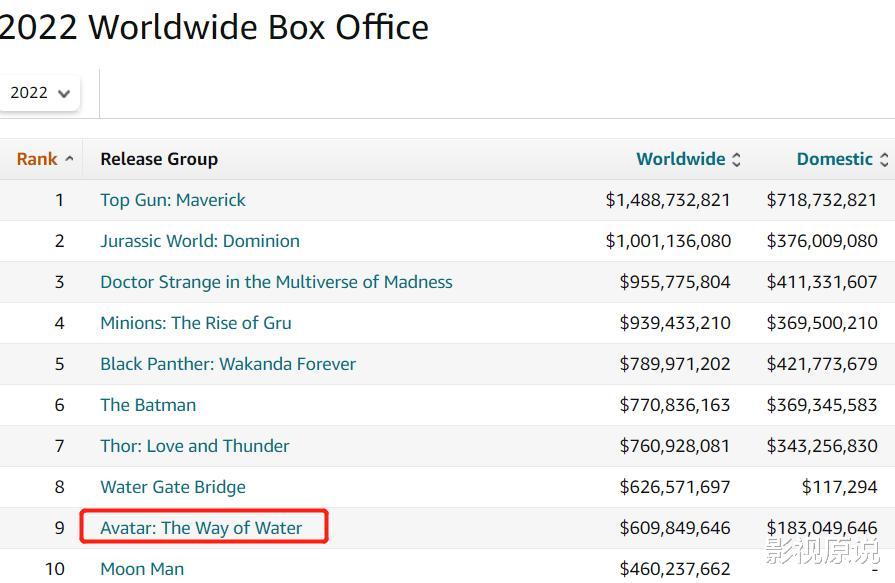895x583 pixels.
Task: Open Water Gate Bridge link
Action: 173,487
